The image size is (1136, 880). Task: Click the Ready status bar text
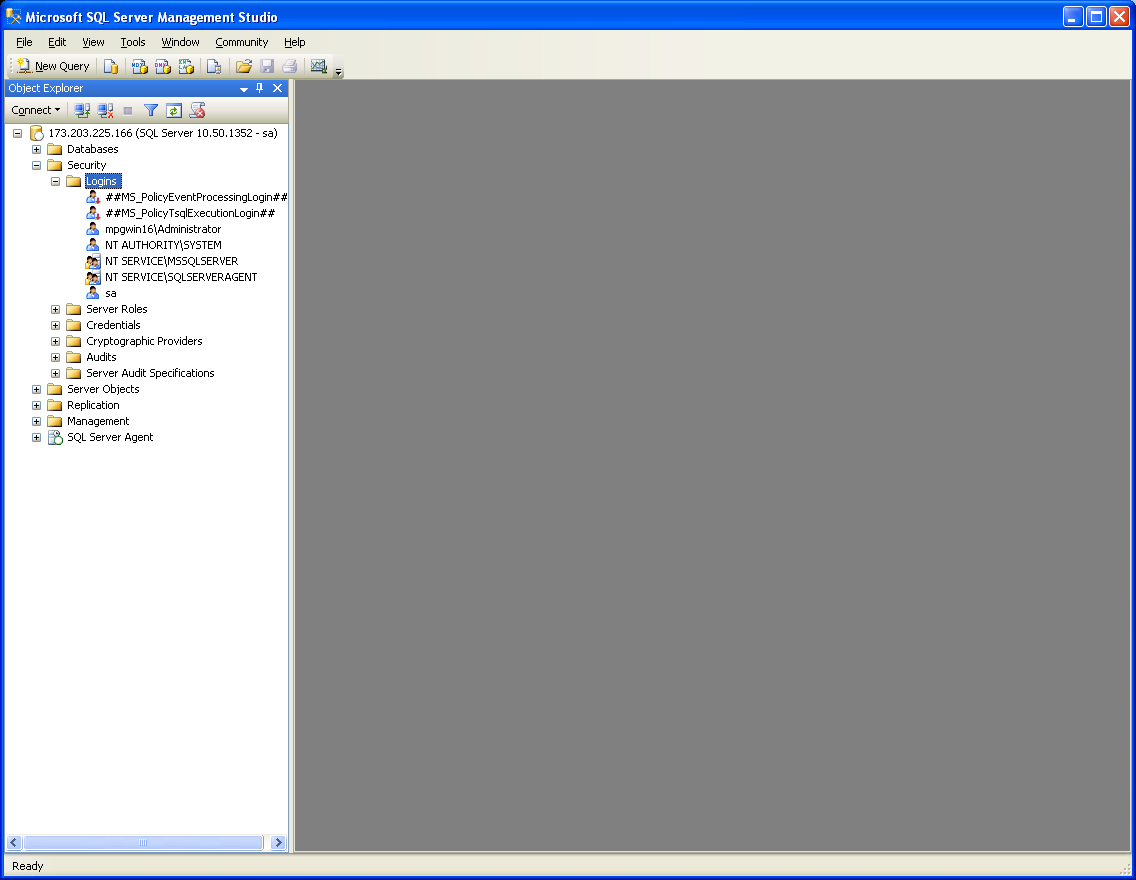[x=28, y=866]
